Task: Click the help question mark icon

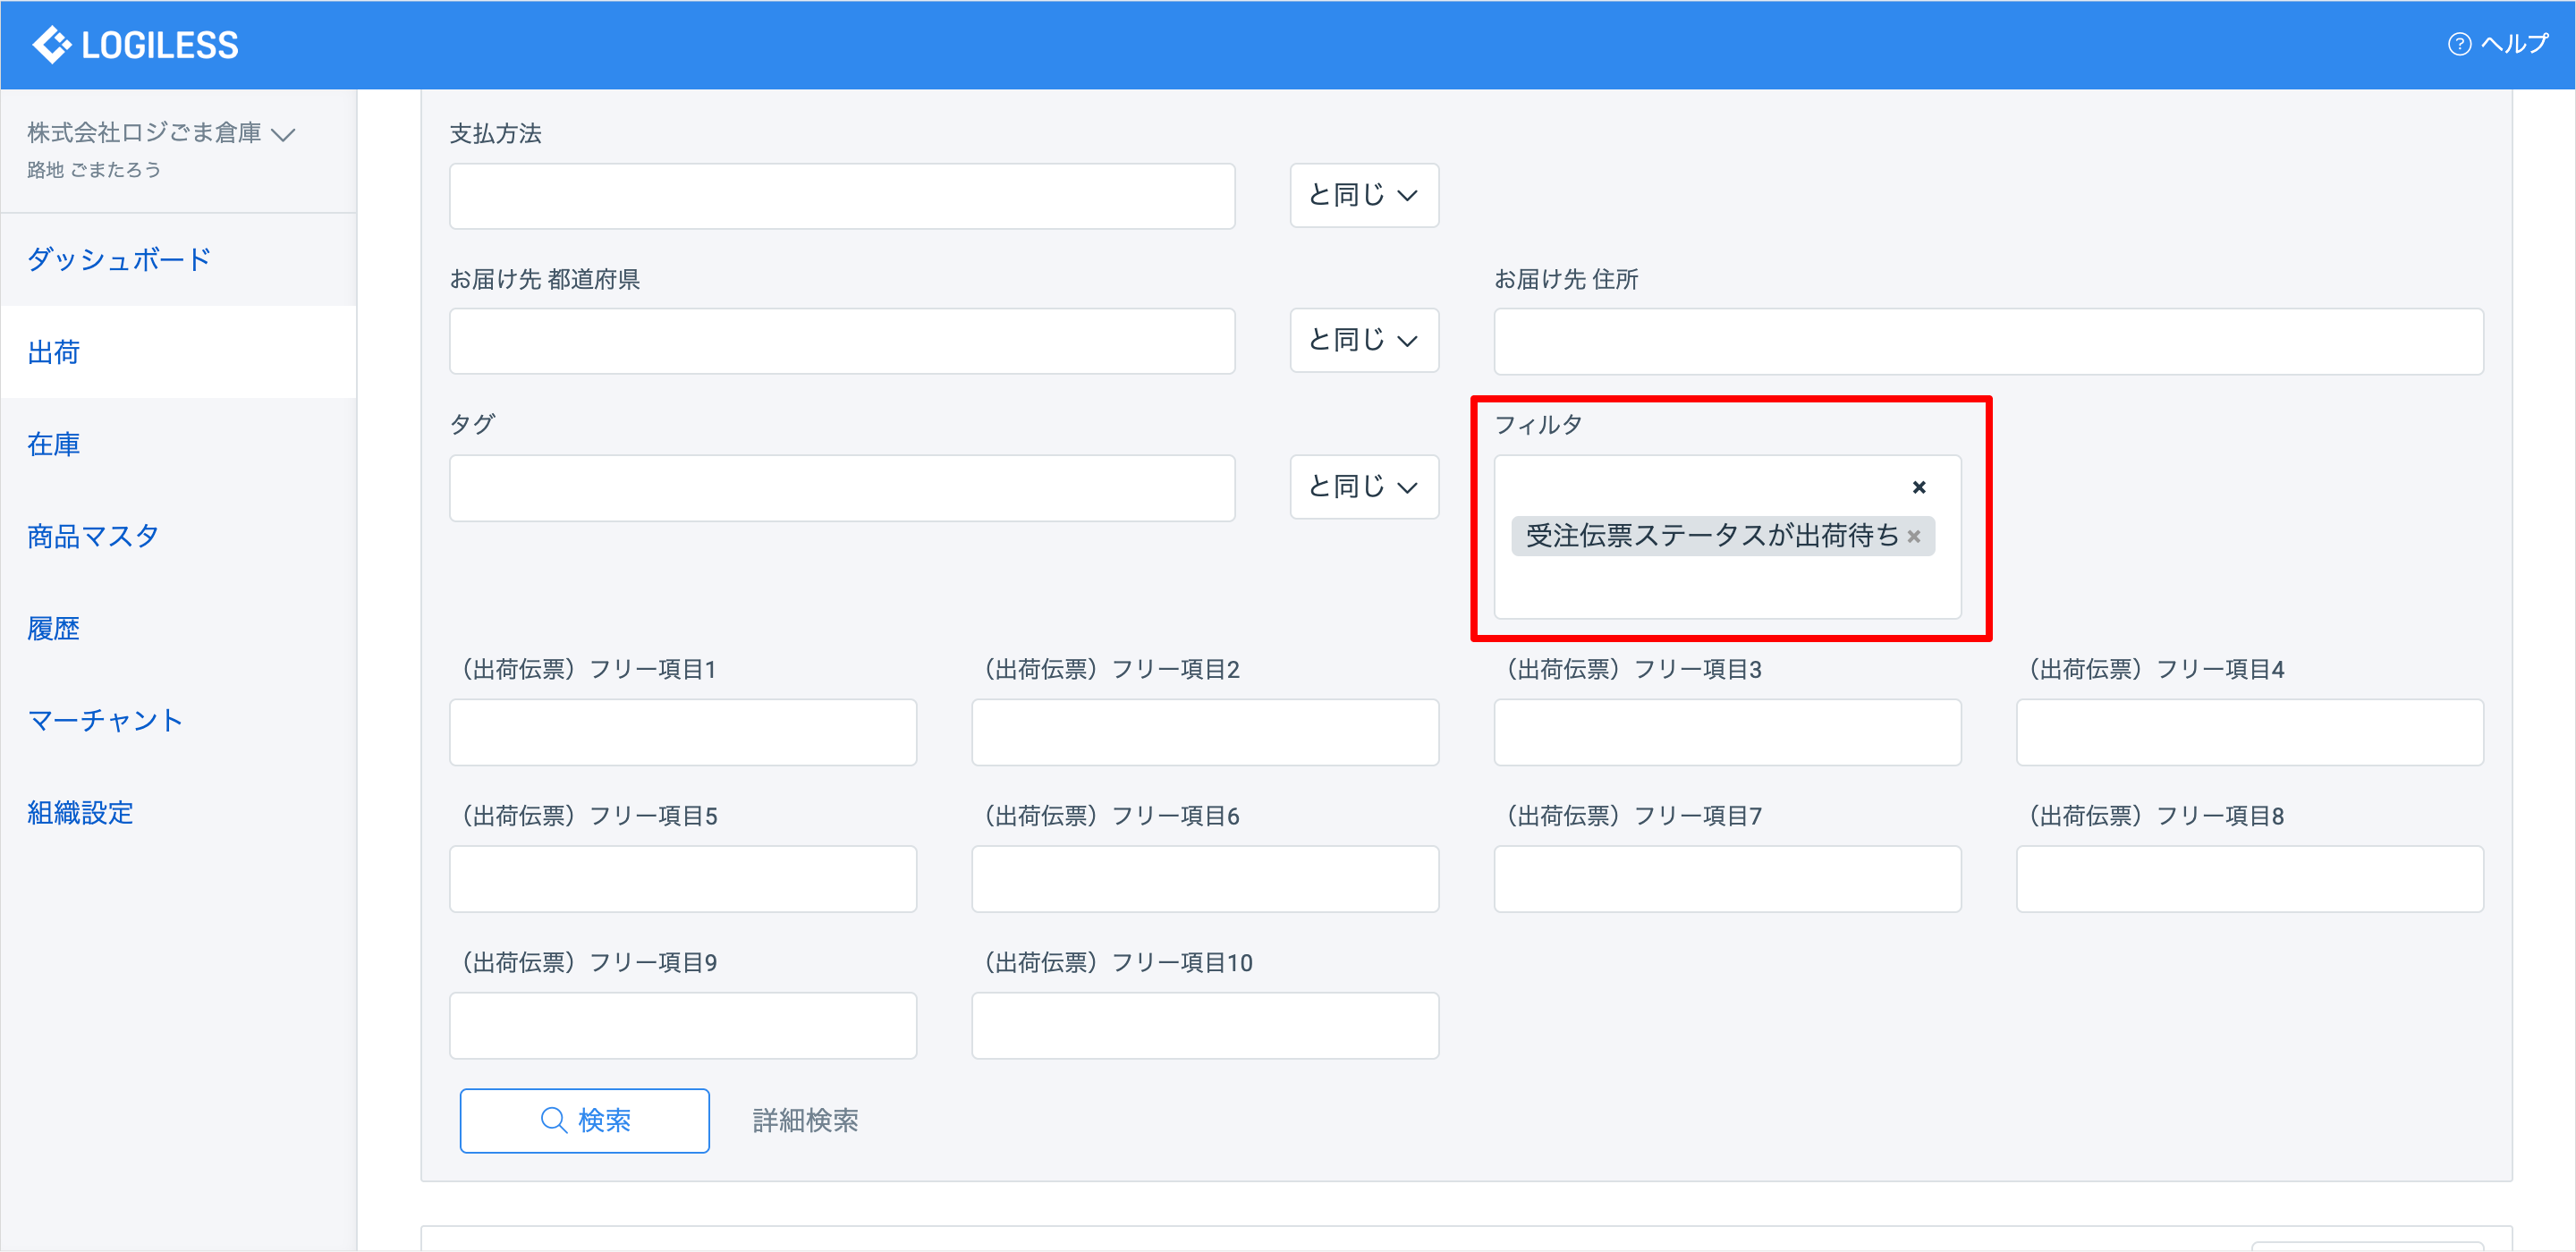Action: click(x=2459, y=44)
